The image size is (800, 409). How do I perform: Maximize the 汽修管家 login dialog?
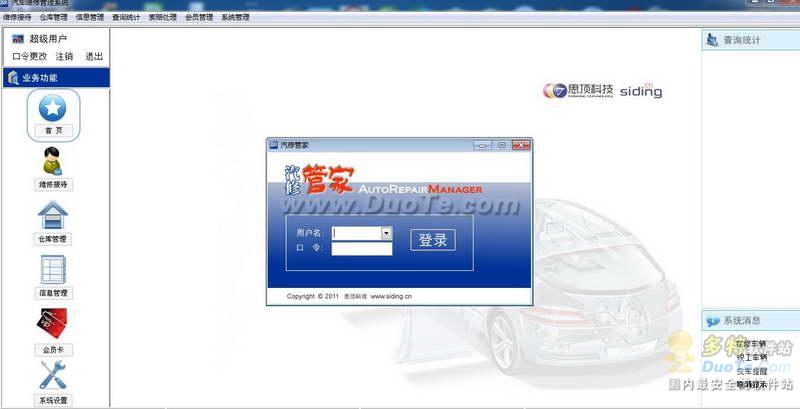(x=502, y=145)
